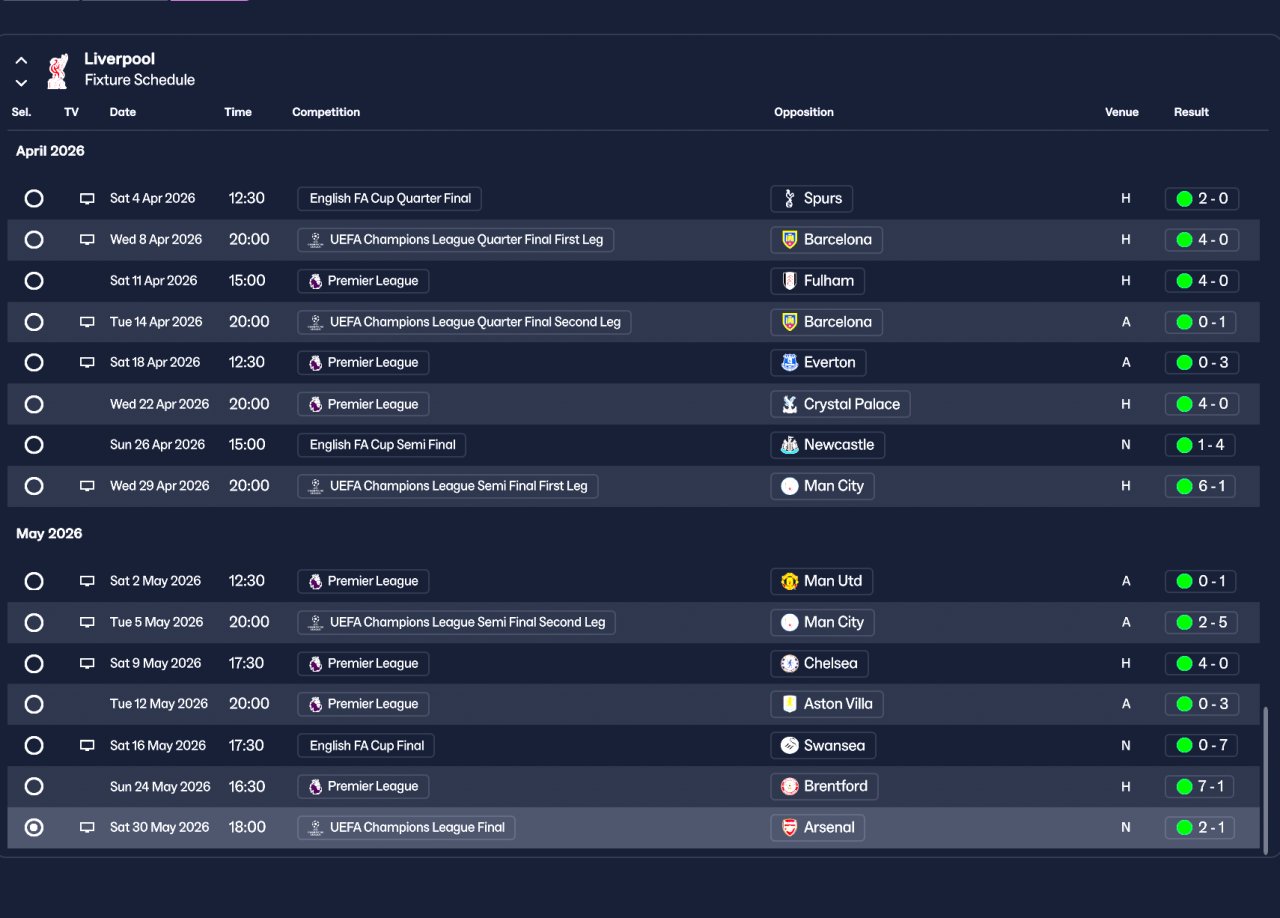Click the date 'Sun 24 May 2026'
1280x918 pixels.
160,787
